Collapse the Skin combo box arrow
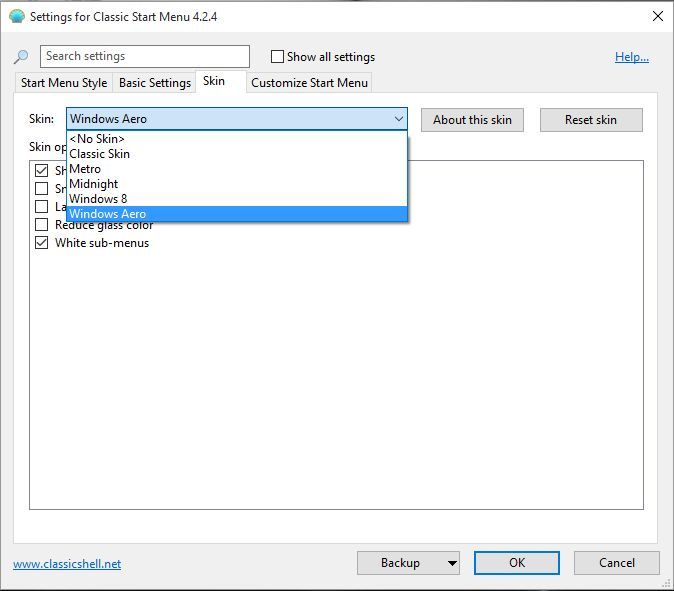 398,119
